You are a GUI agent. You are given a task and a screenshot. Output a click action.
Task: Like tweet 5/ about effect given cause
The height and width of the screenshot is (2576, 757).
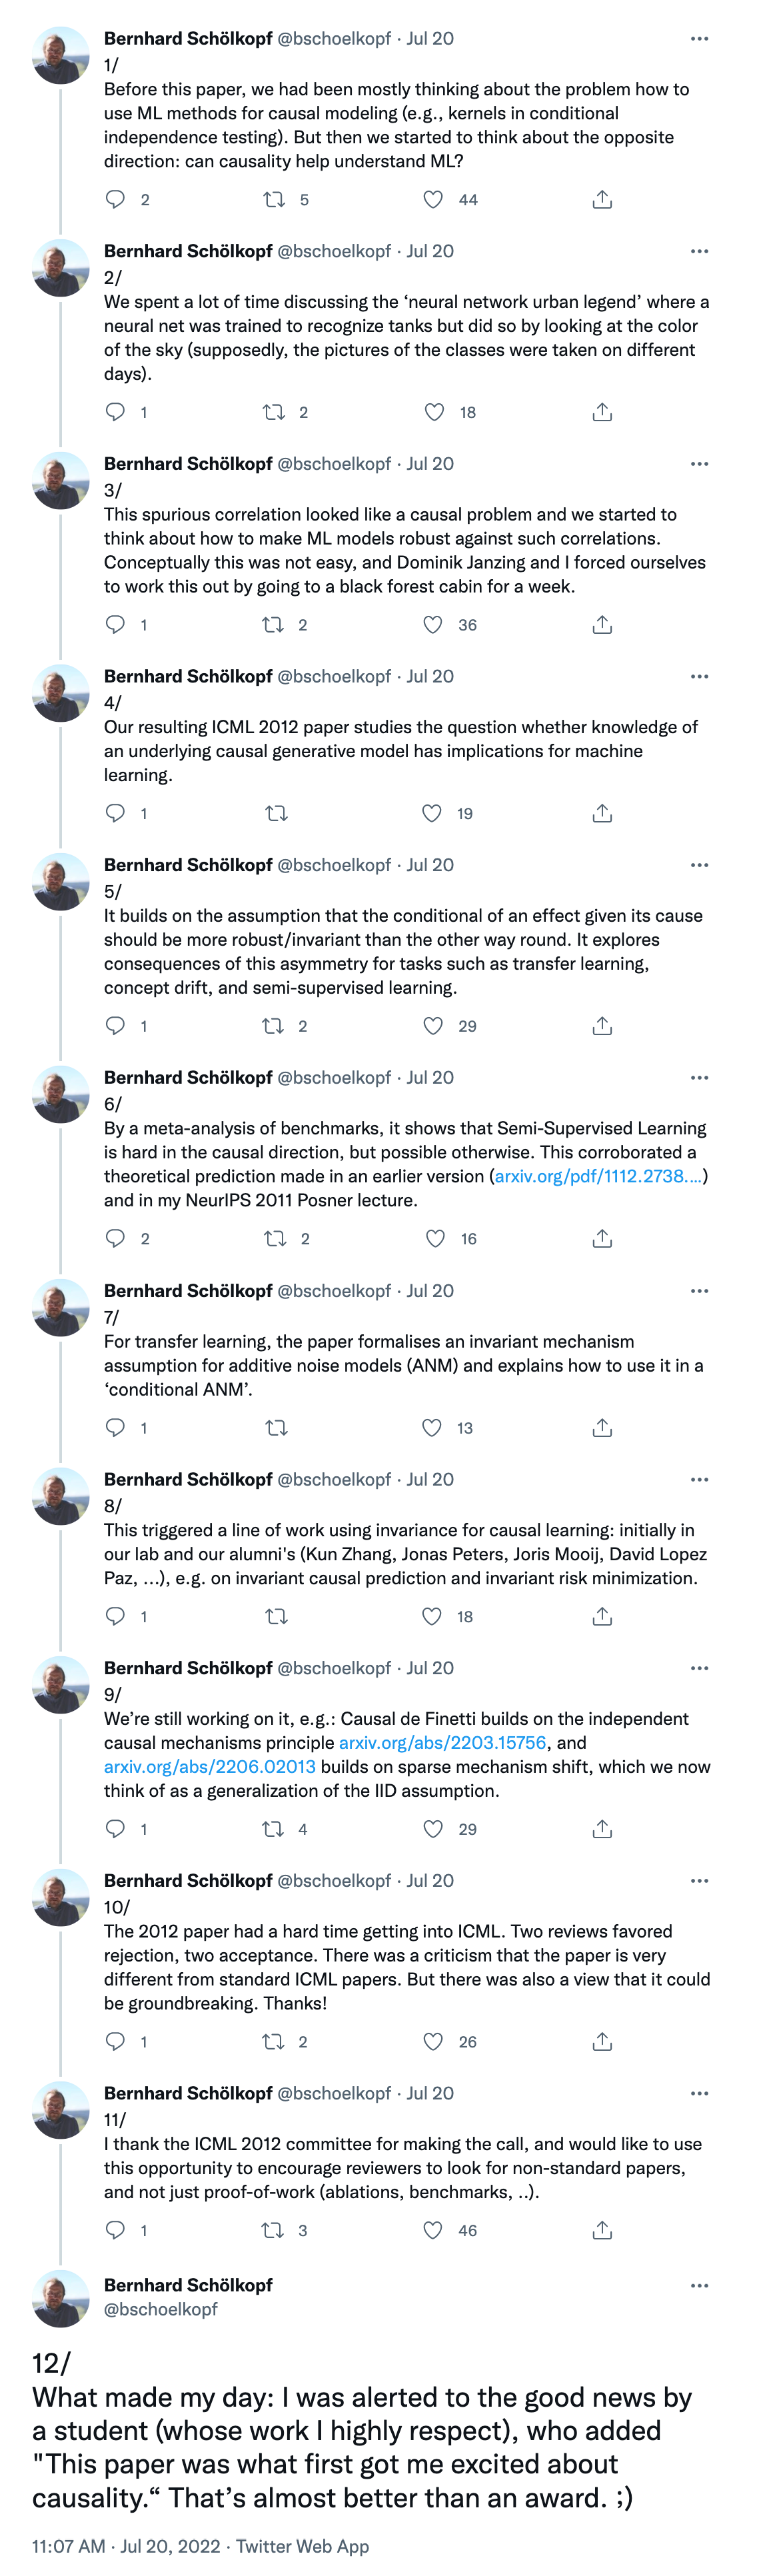point(433,1026)
